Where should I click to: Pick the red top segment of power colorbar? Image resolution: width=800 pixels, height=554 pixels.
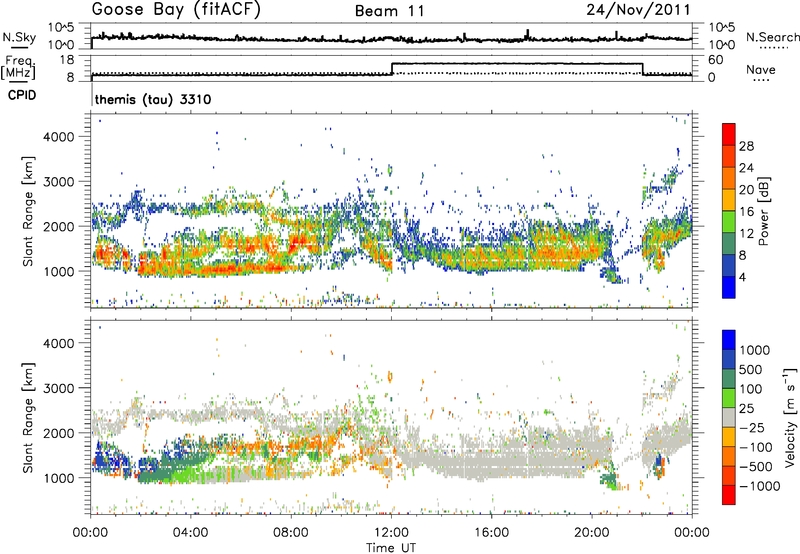point(729,134)
